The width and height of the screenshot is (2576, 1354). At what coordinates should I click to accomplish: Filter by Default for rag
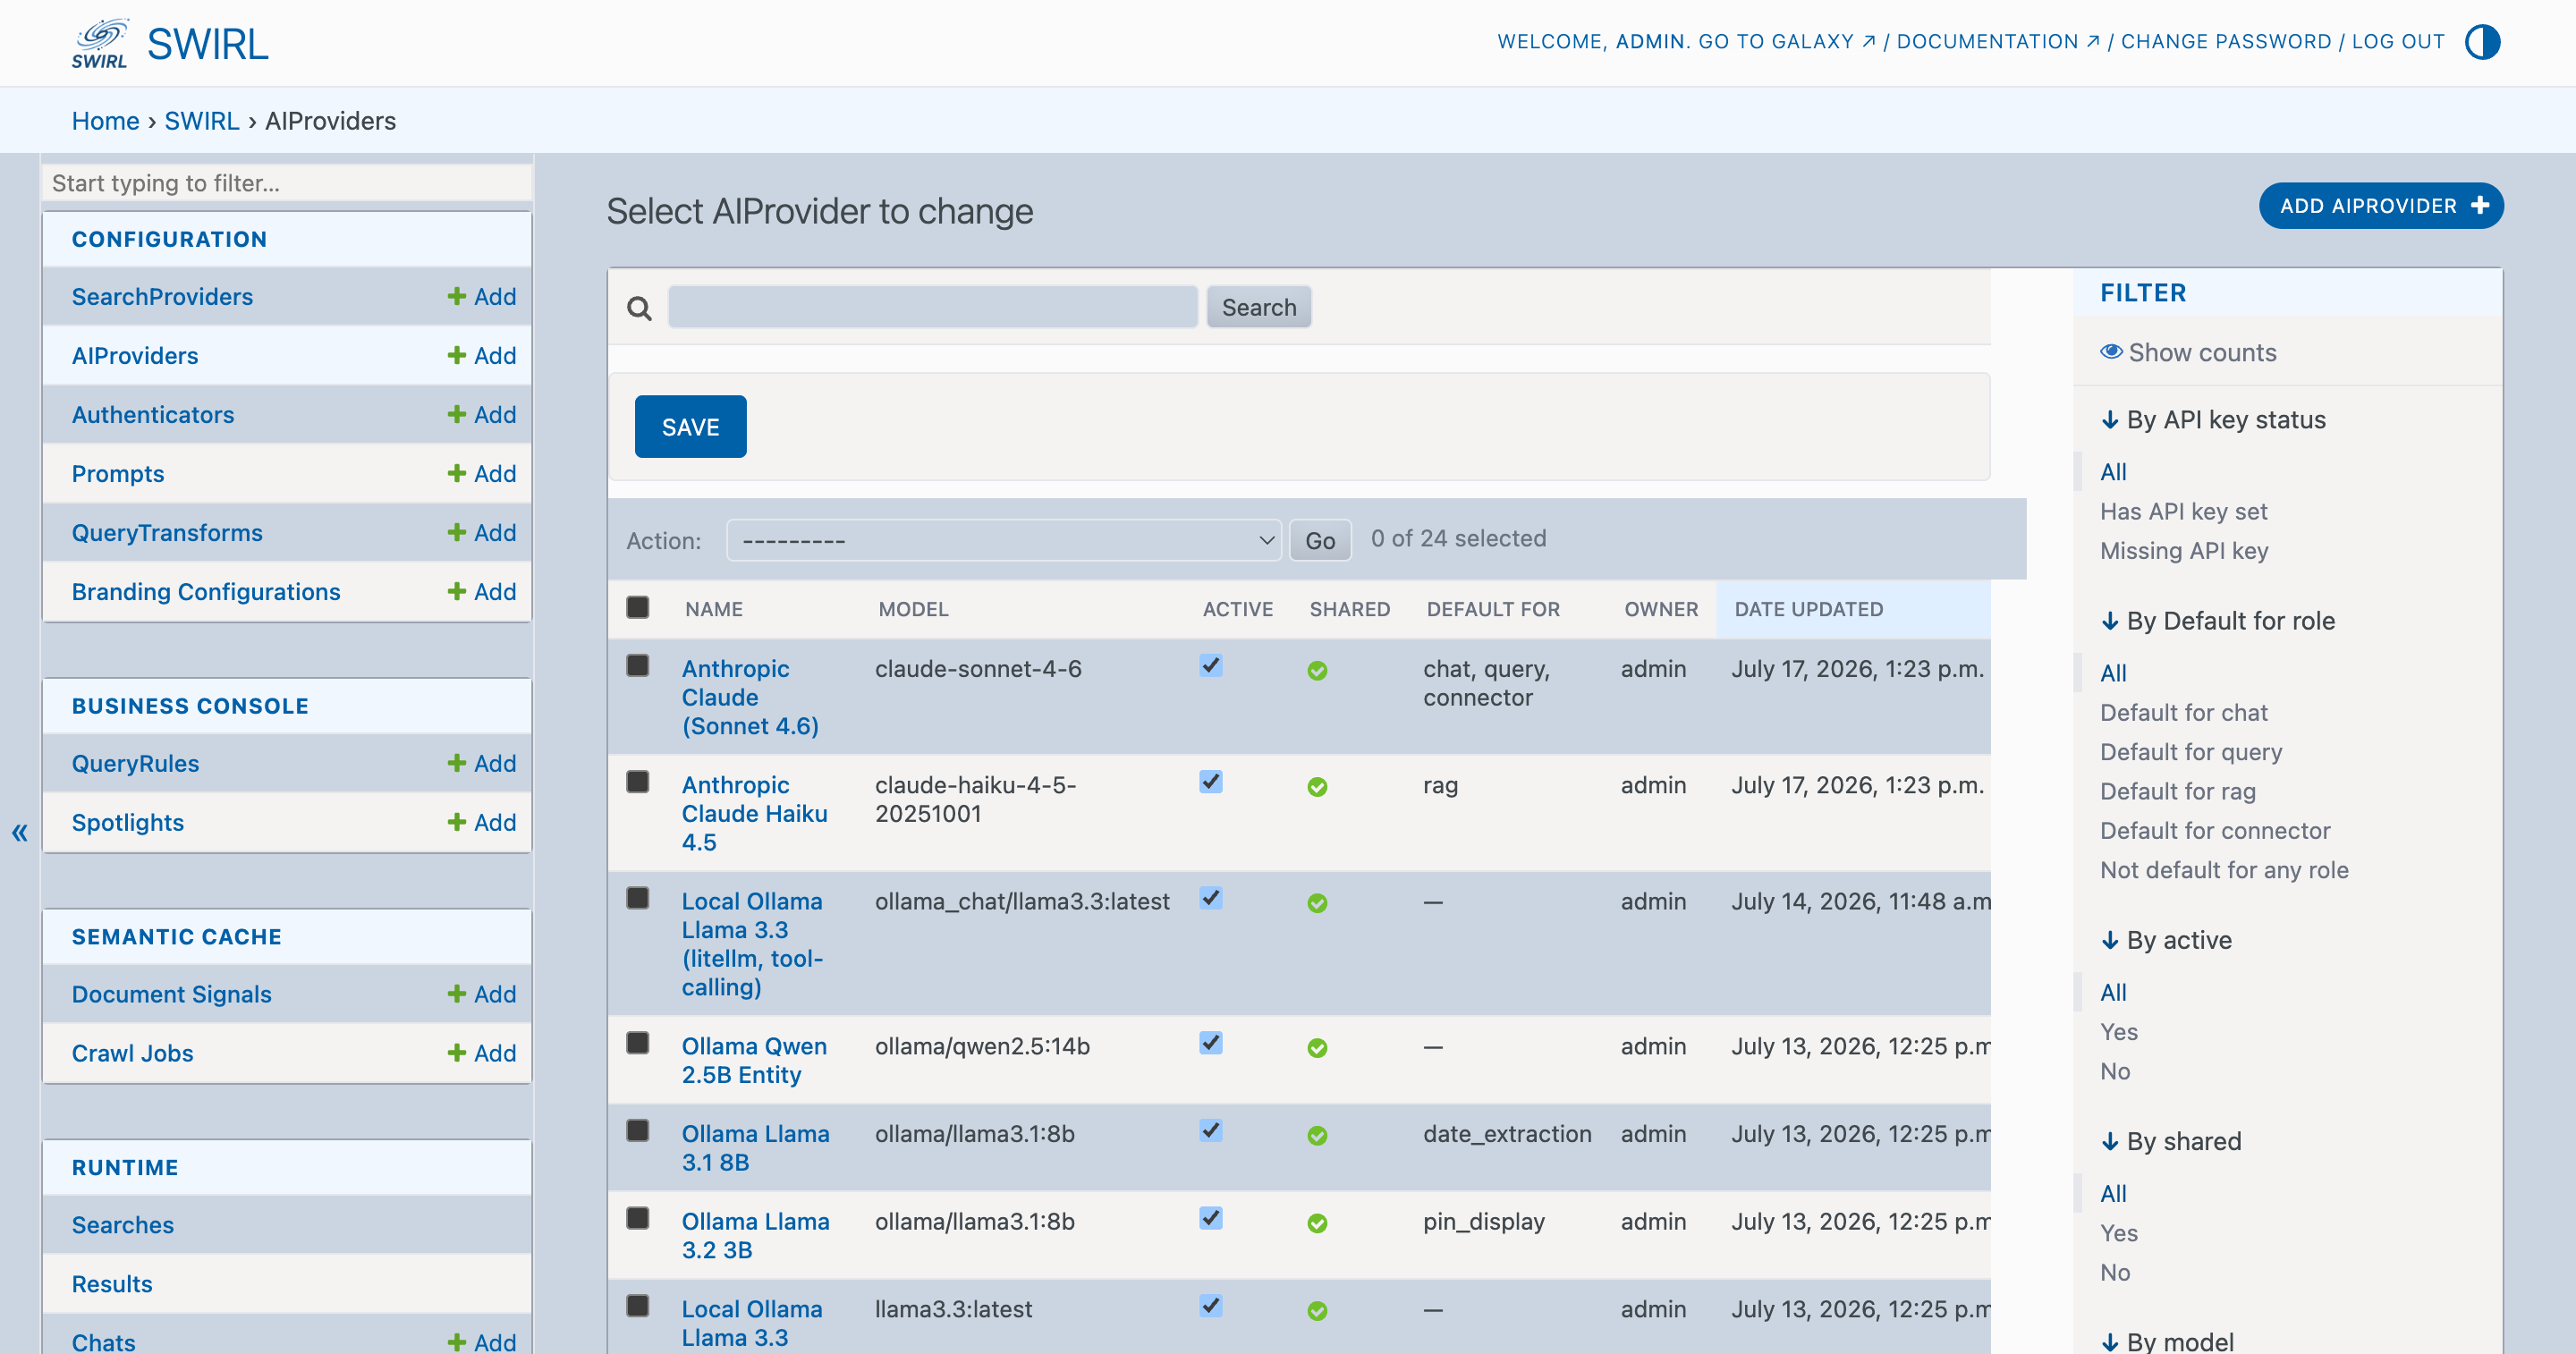(x=2178, y=791)
